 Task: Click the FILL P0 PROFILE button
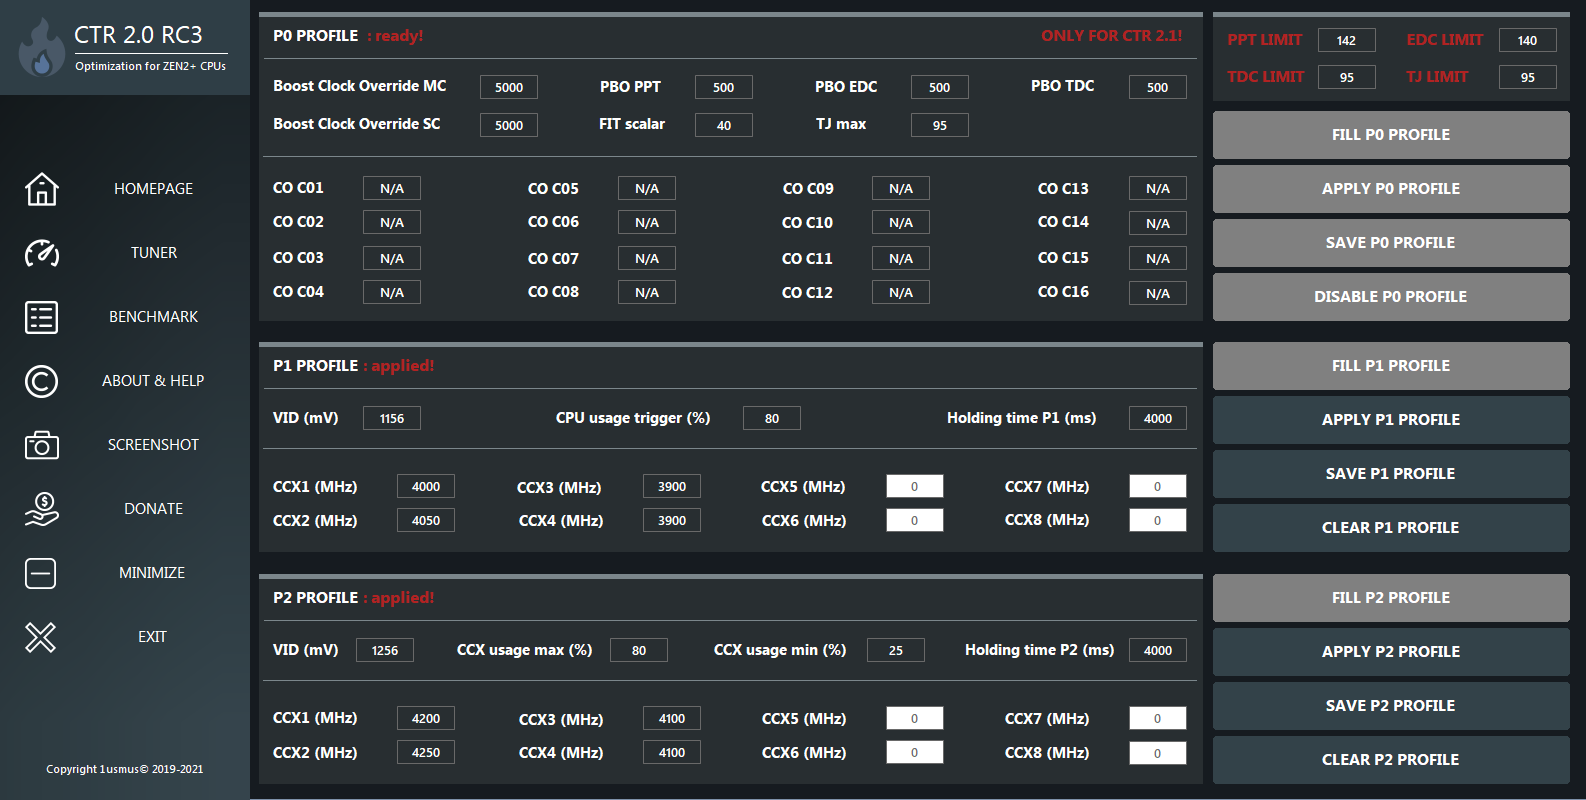click(x=1391, y=135)
